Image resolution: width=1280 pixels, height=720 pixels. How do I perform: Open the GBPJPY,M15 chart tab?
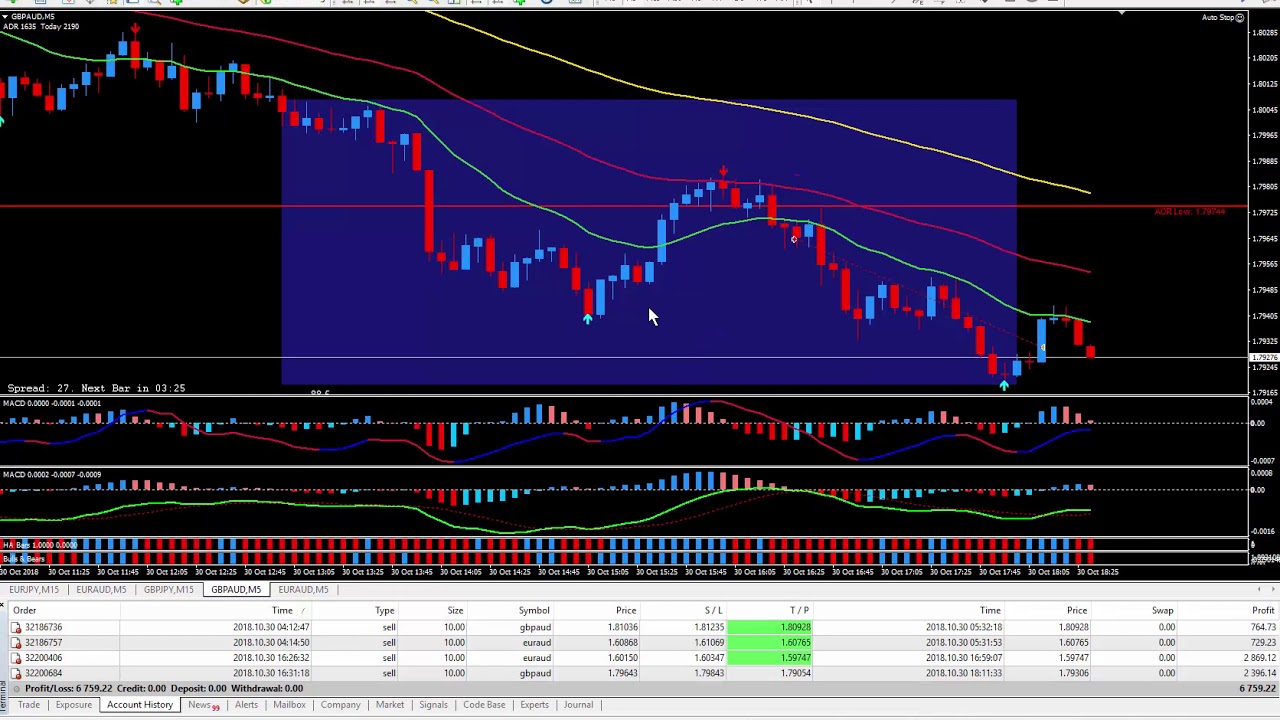pyautogui.click(x=168, y=590)
